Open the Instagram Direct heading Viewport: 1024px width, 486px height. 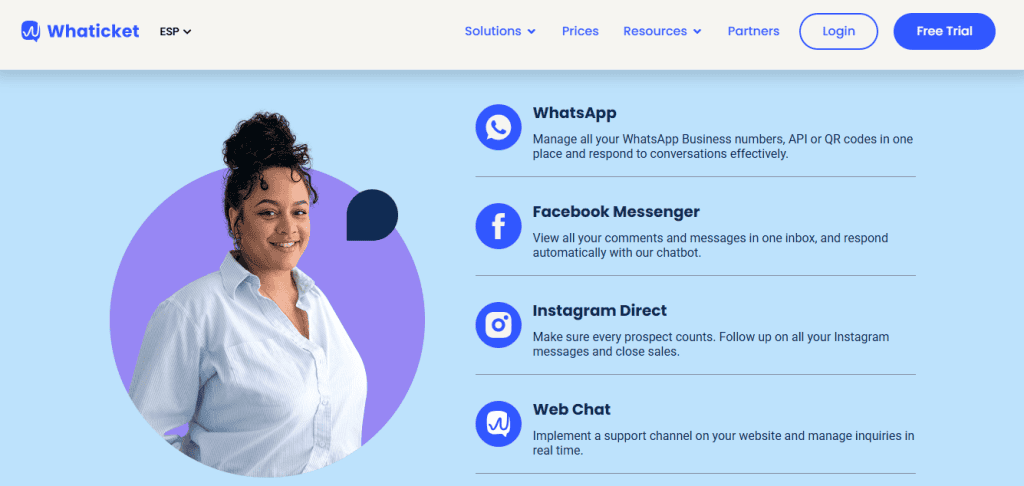pos(600,310)
